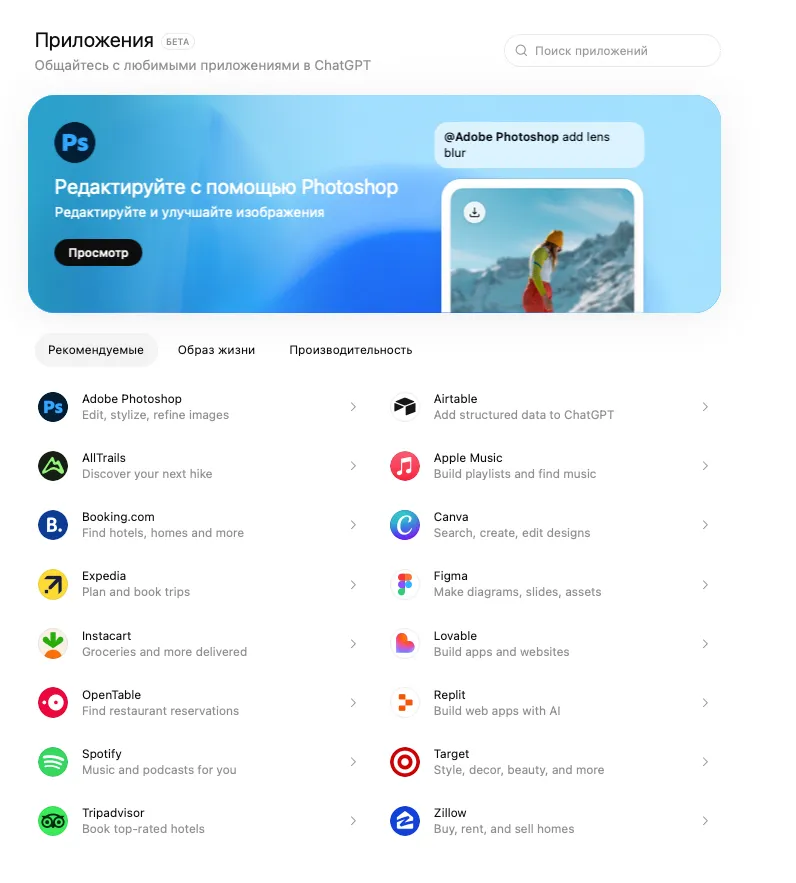
Task: Expand the OpenTable row chevron
Action: [353, 703]
